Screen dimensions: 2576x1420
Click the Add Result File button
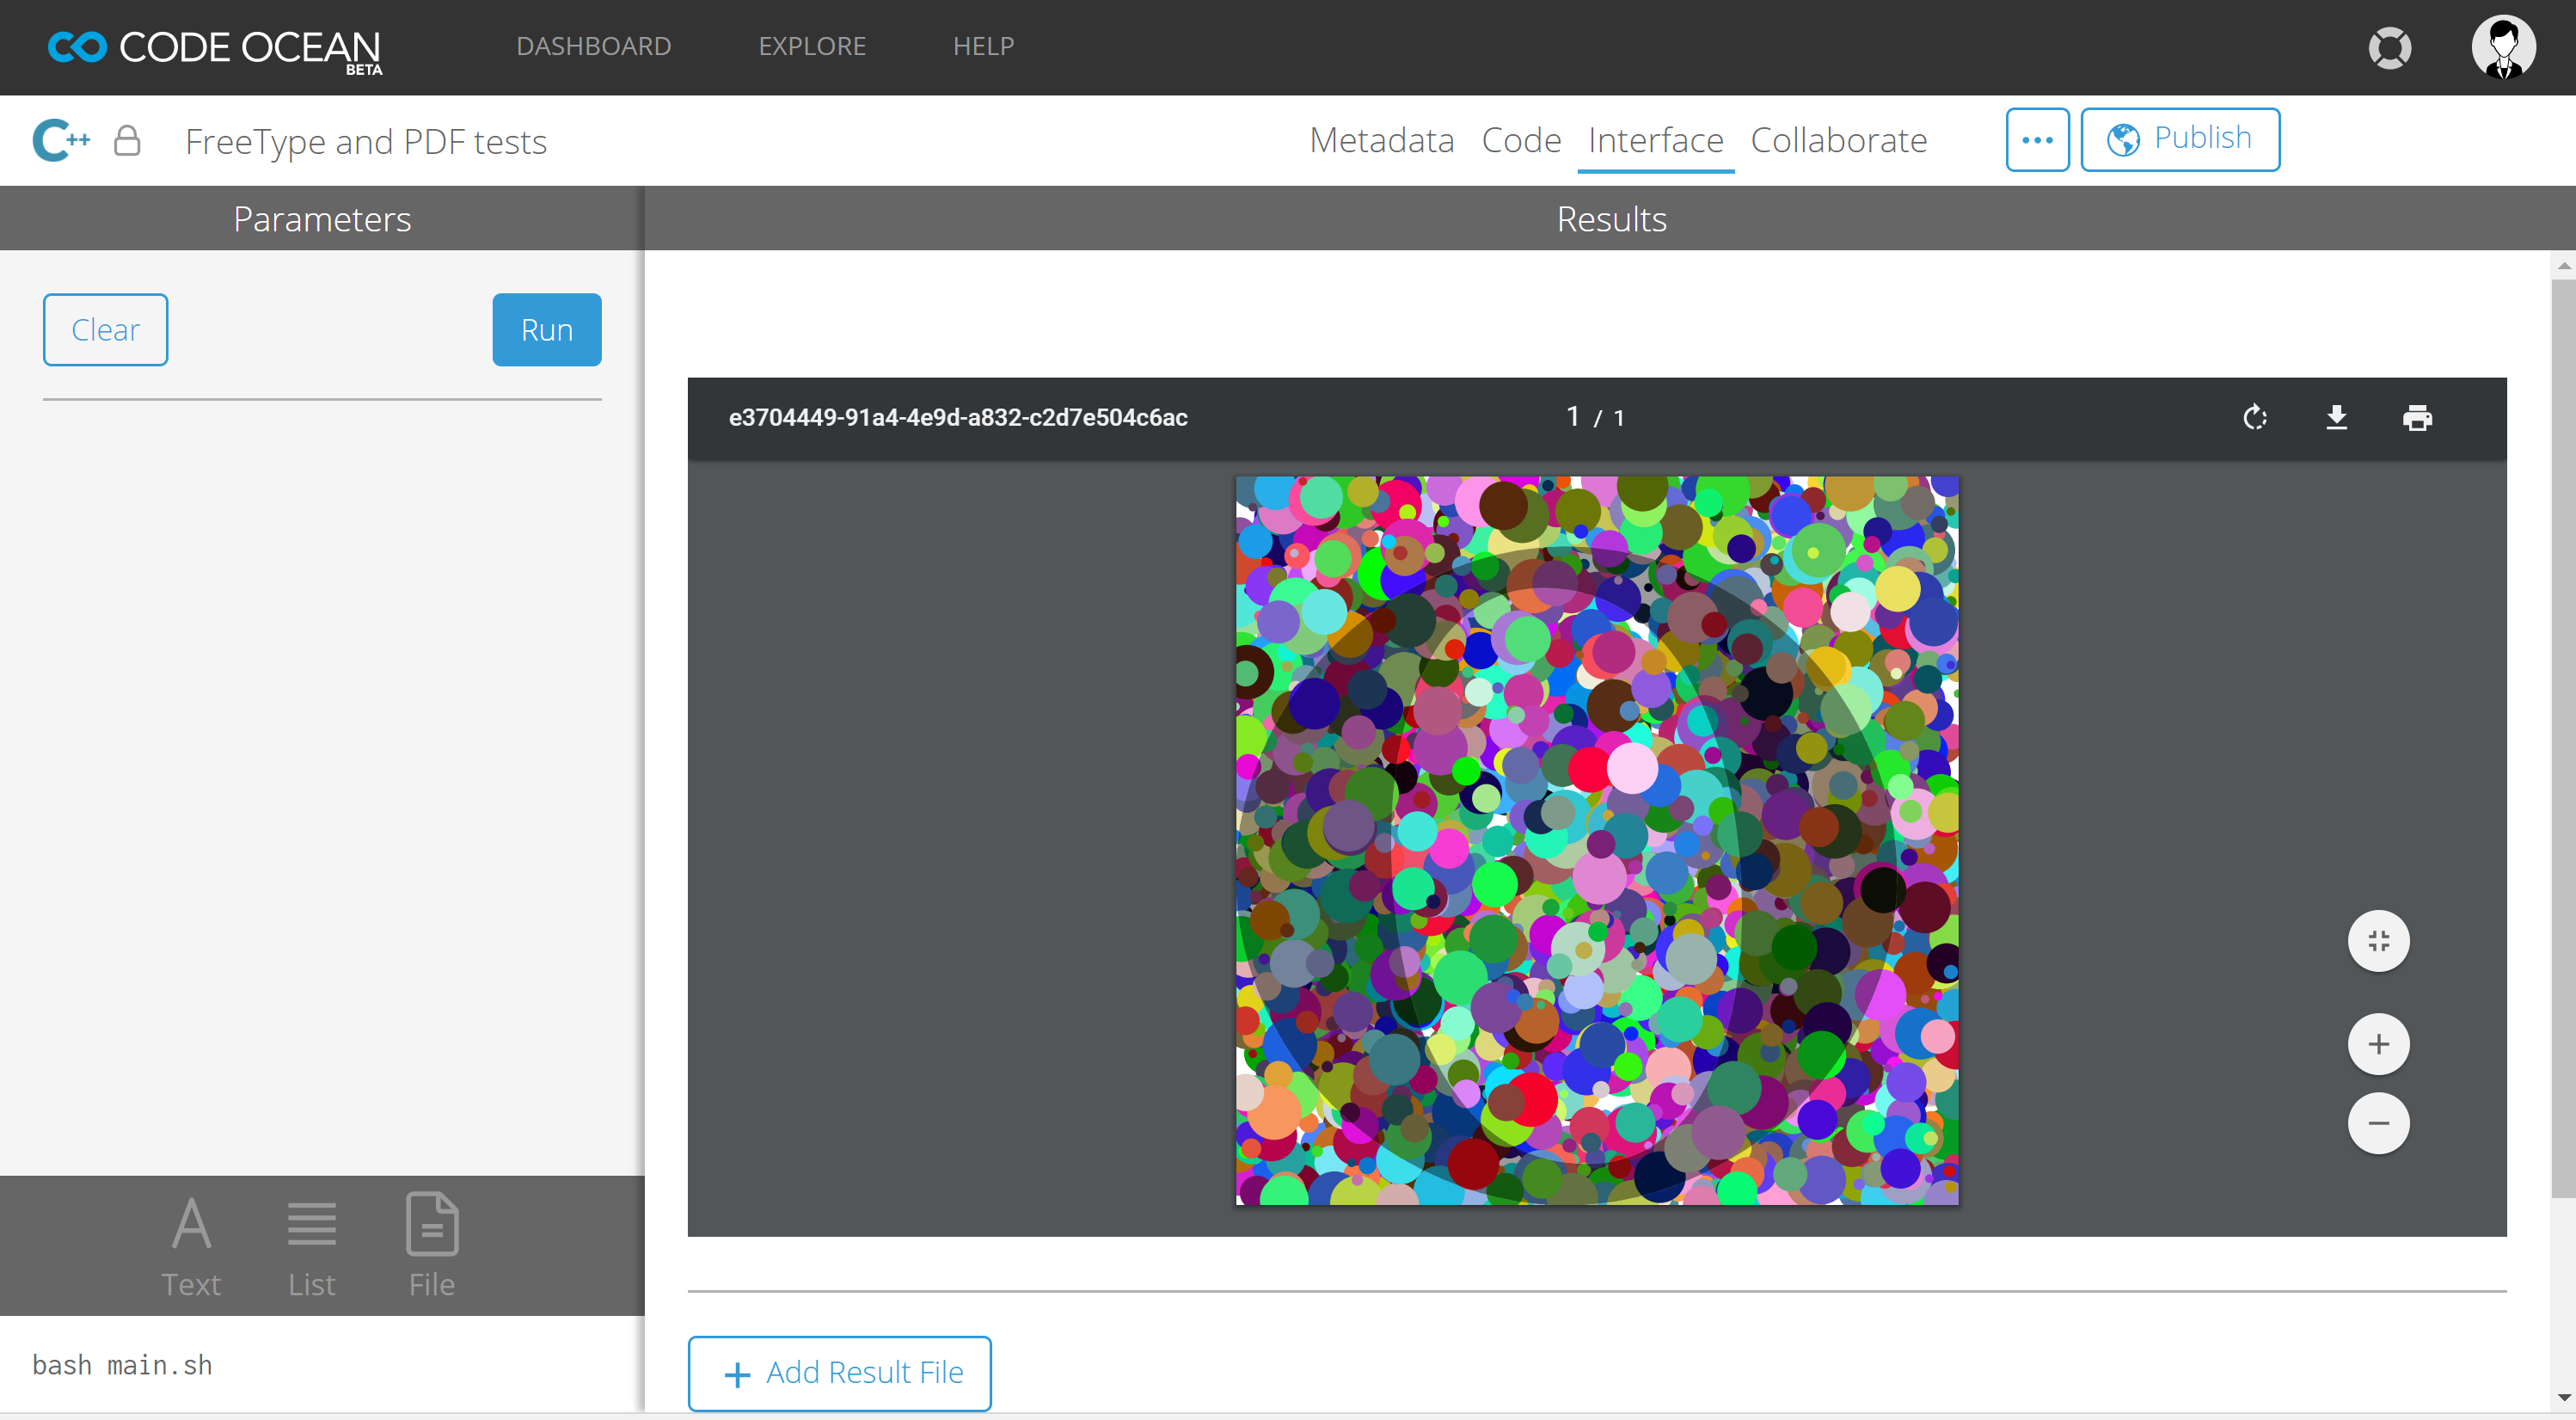click(x=839, y=1373)
